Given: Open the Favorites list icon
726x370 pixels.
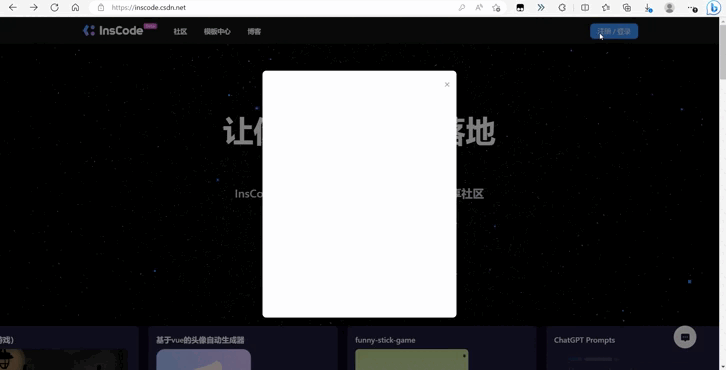Looking at the screenshot, I should coord(606,7).
